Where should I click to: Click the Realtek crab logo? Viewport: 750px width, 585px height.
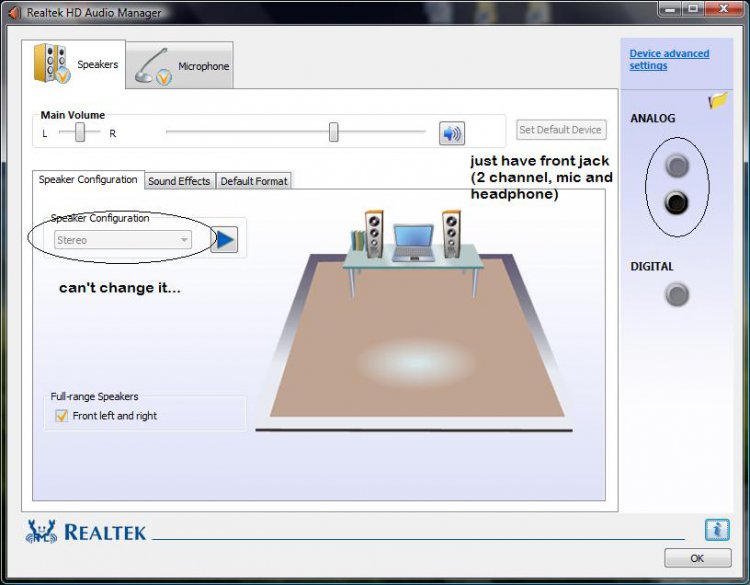point(41,531)
